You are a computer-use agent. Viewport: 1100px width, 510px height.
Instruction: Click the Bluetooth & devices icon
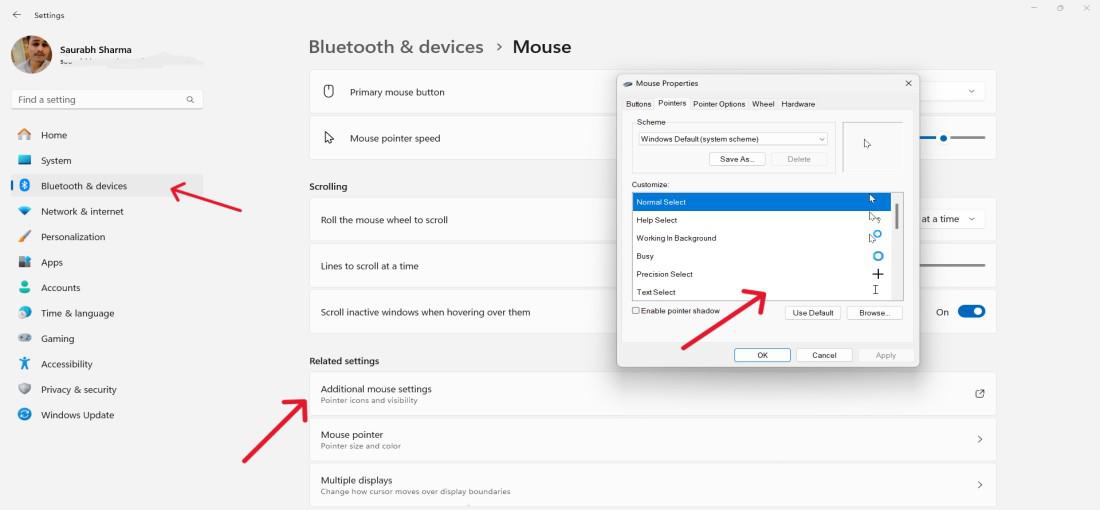24,186
